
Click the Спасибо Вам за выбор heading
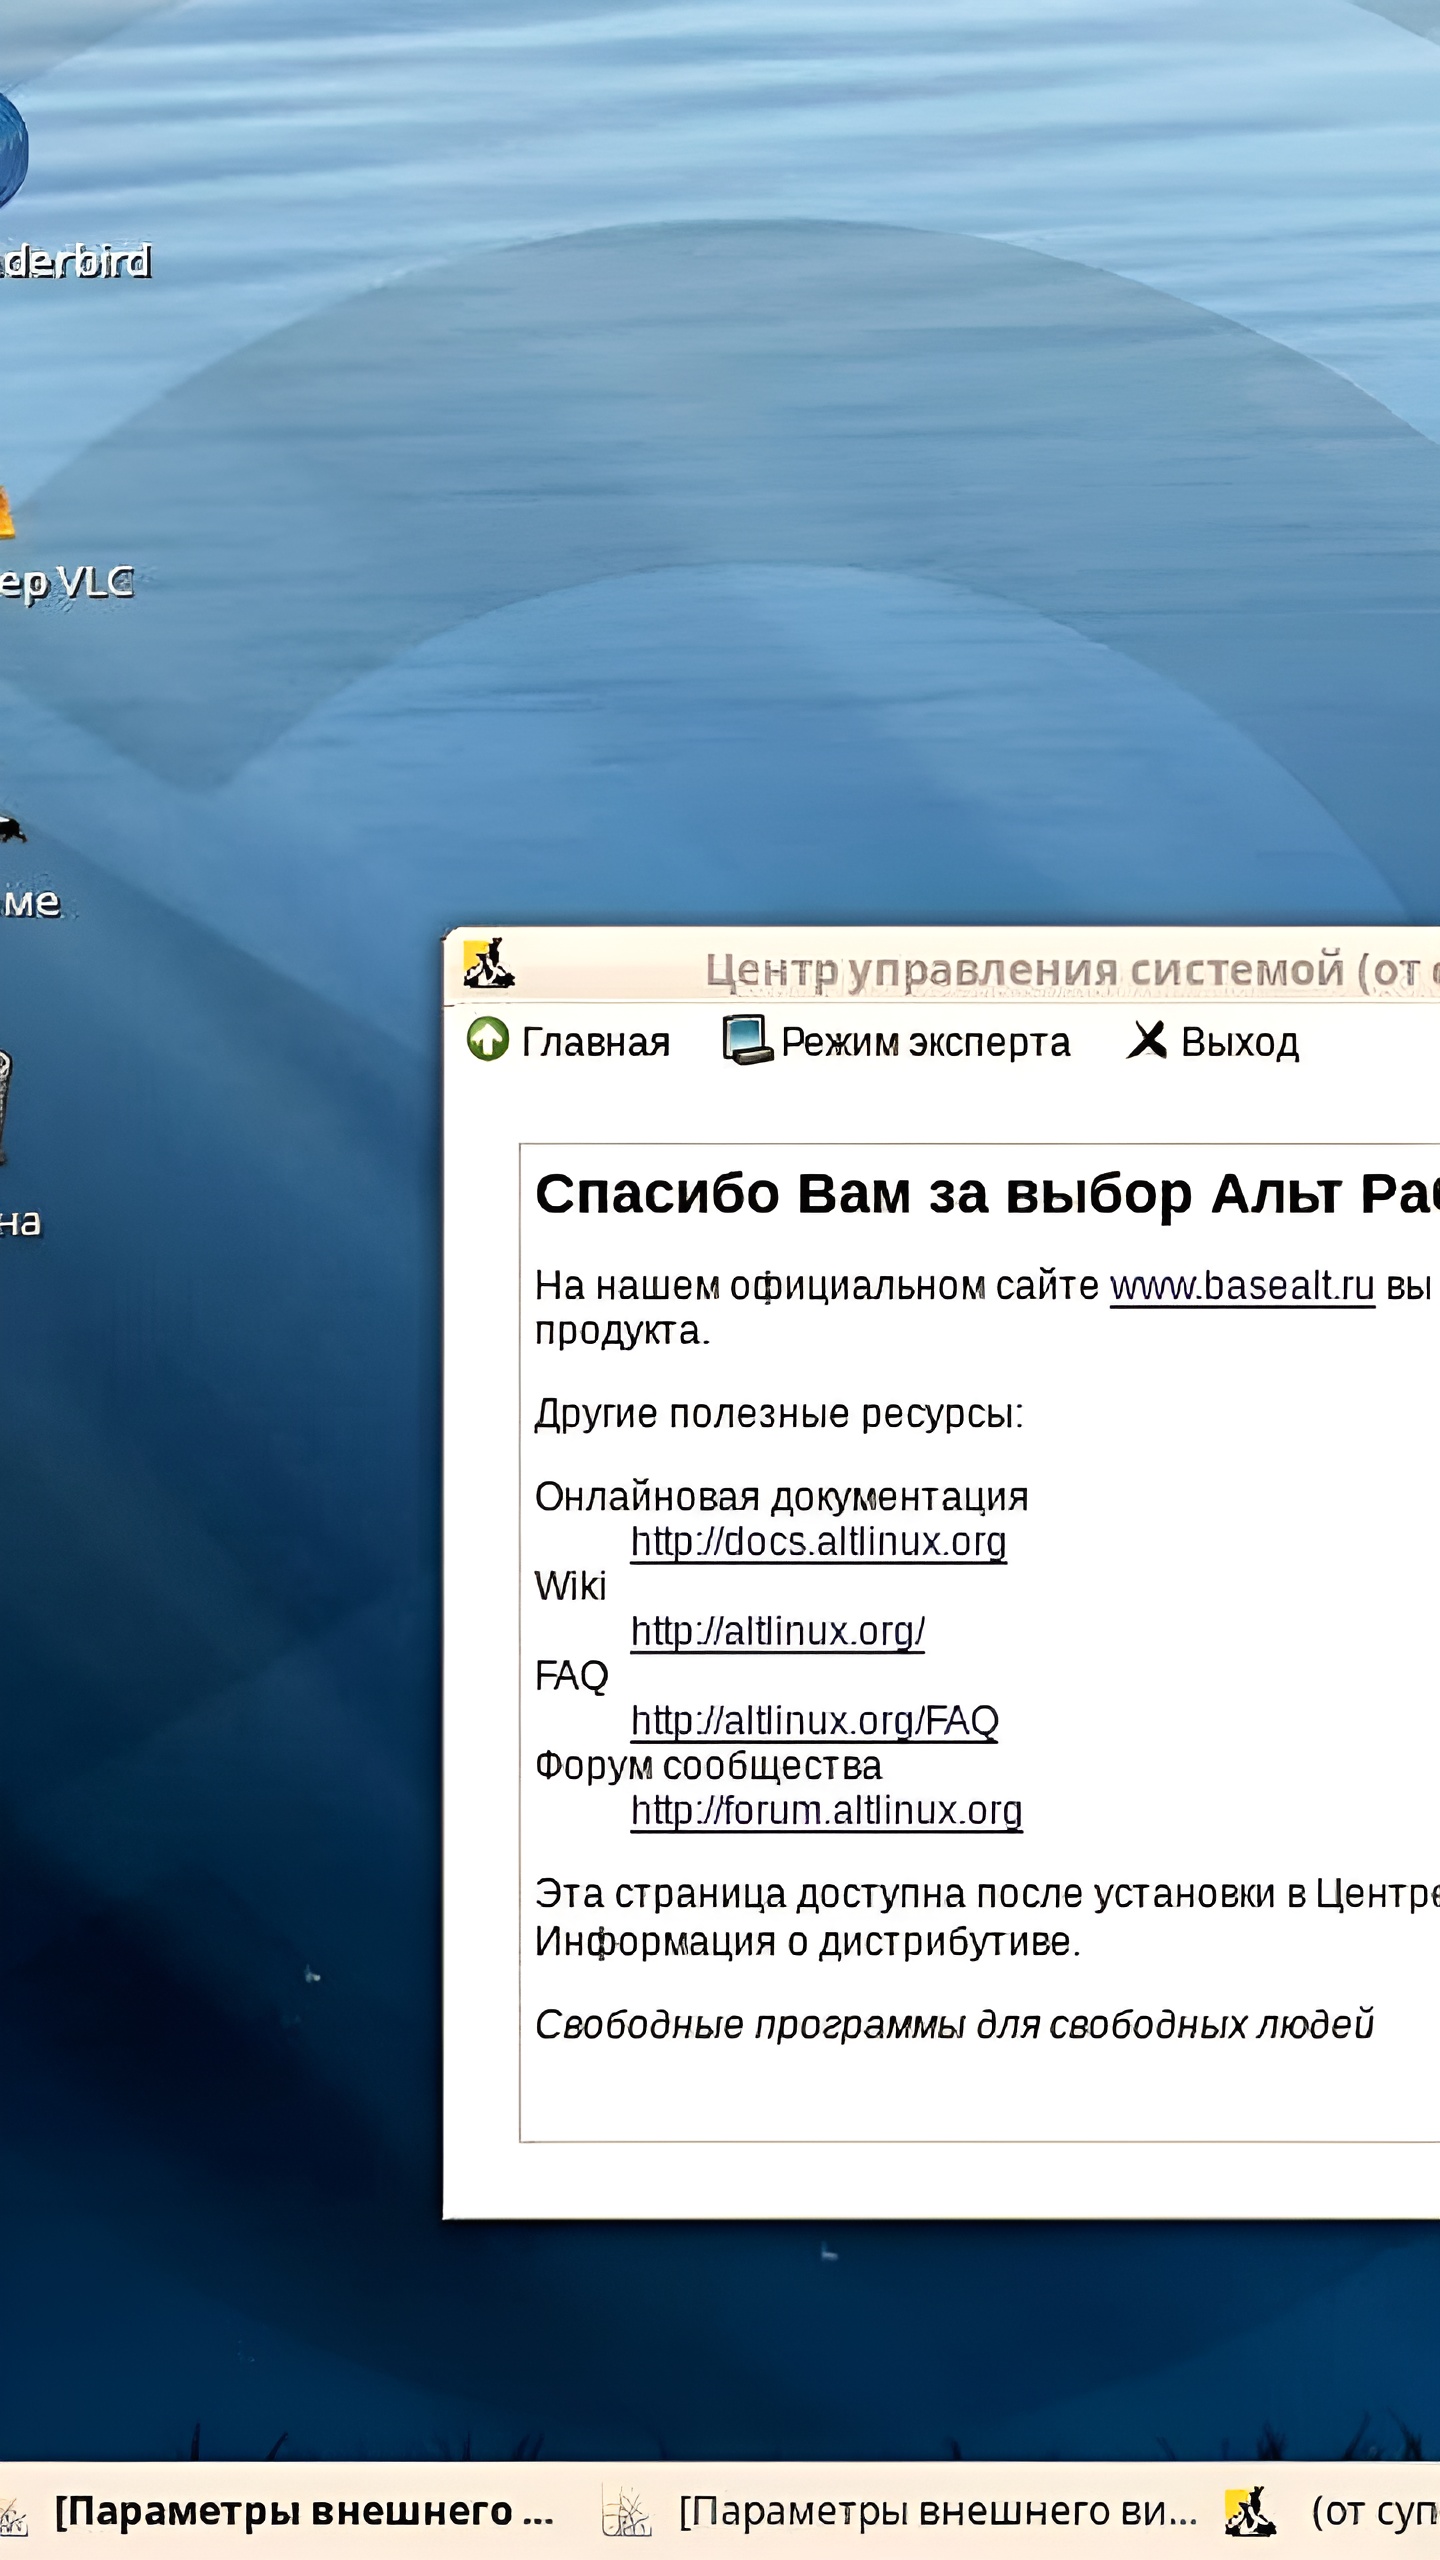coord(987,1194)
